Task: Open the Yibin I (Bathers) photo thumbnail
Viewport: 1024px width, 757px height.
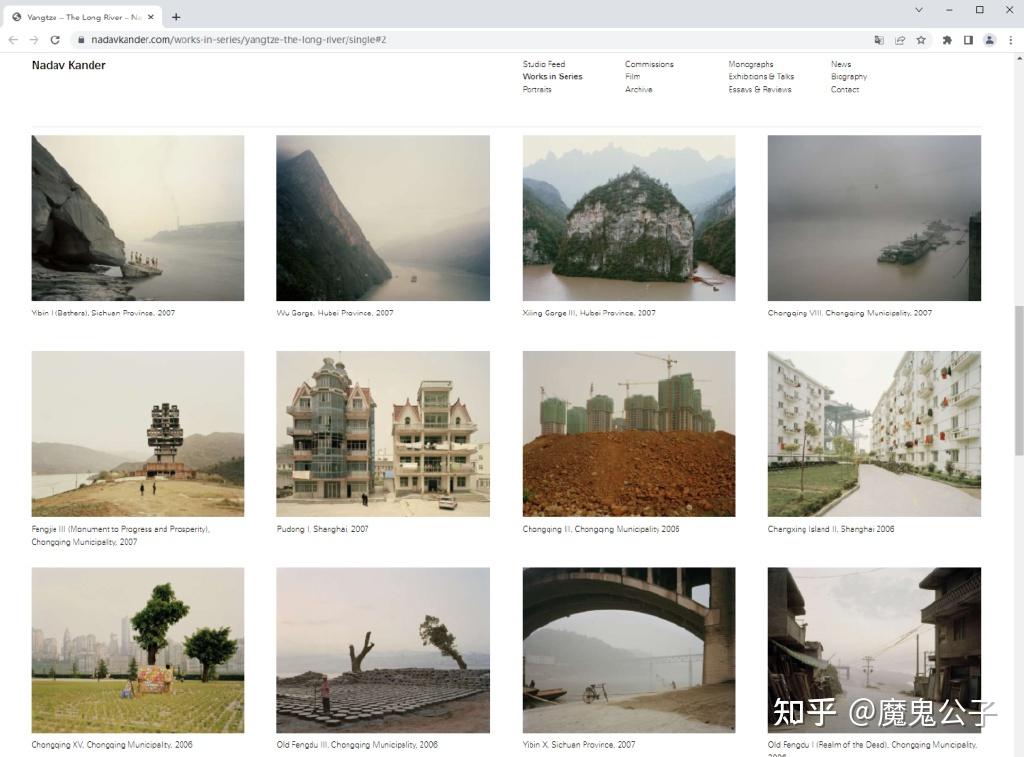Action: click(x=138, y=218)
